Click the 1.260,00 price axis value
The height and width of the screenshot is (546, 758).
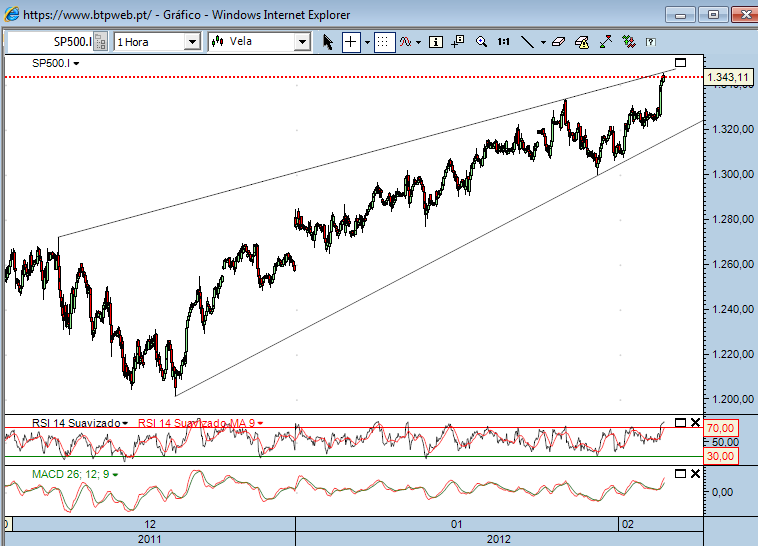point(733,265)
